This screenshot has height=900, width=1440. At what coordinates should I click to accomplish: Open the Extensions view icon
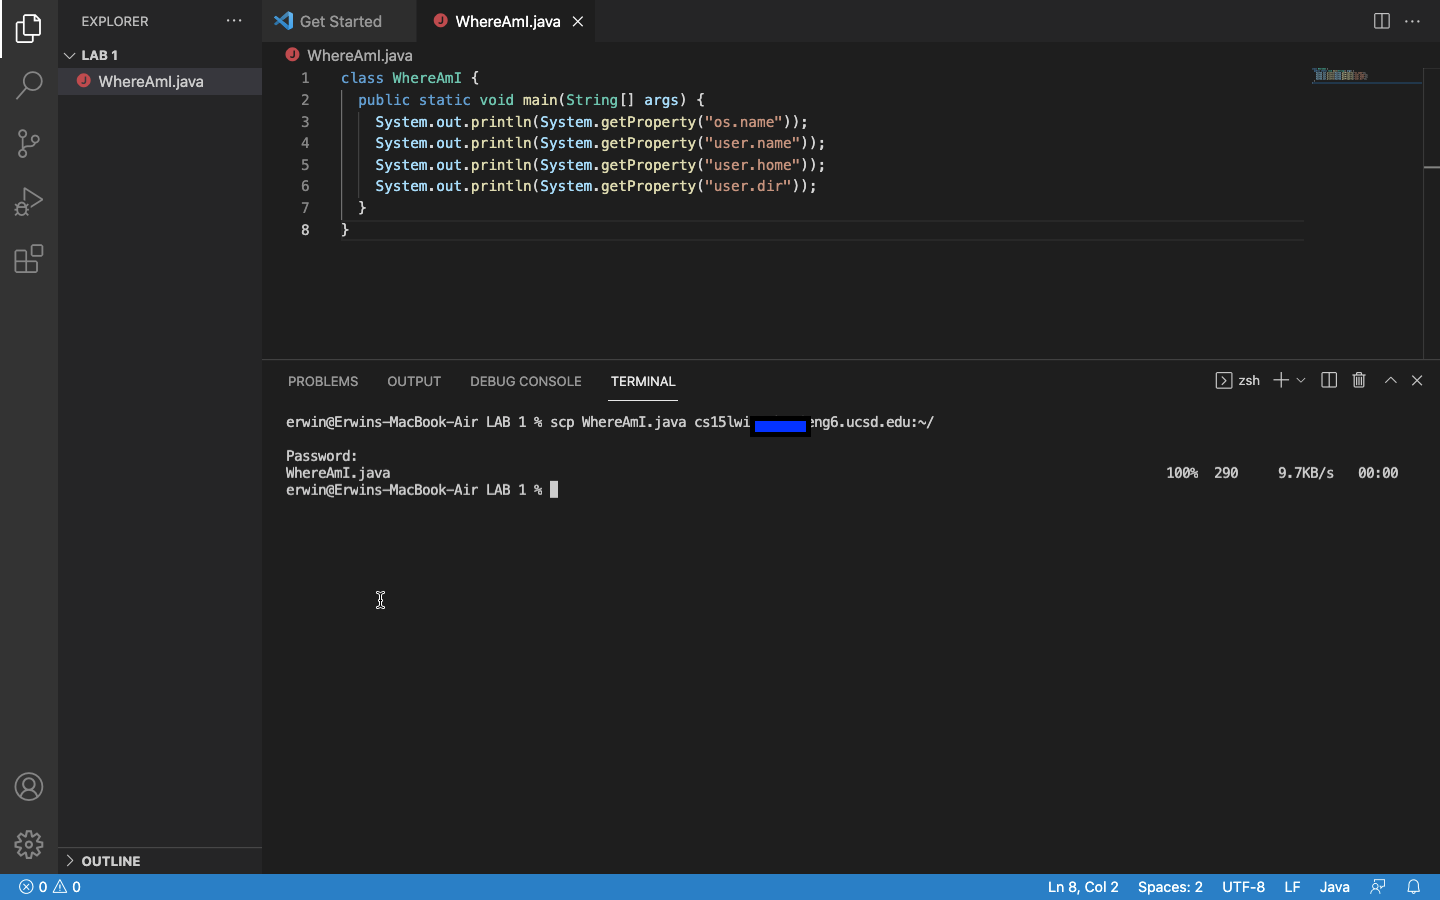(29, 259)
